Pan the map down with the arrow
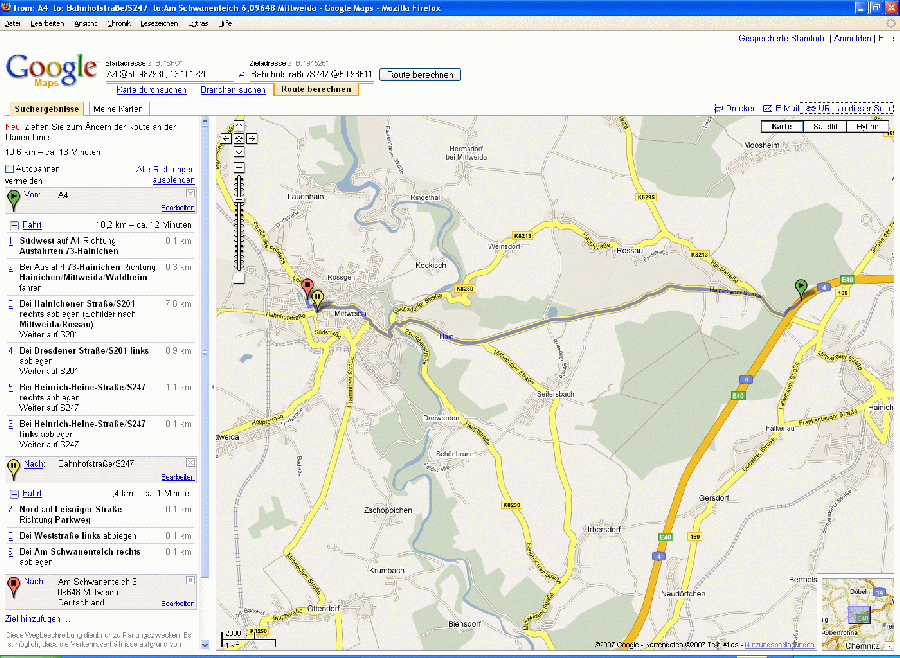 (x=239, y=152)
